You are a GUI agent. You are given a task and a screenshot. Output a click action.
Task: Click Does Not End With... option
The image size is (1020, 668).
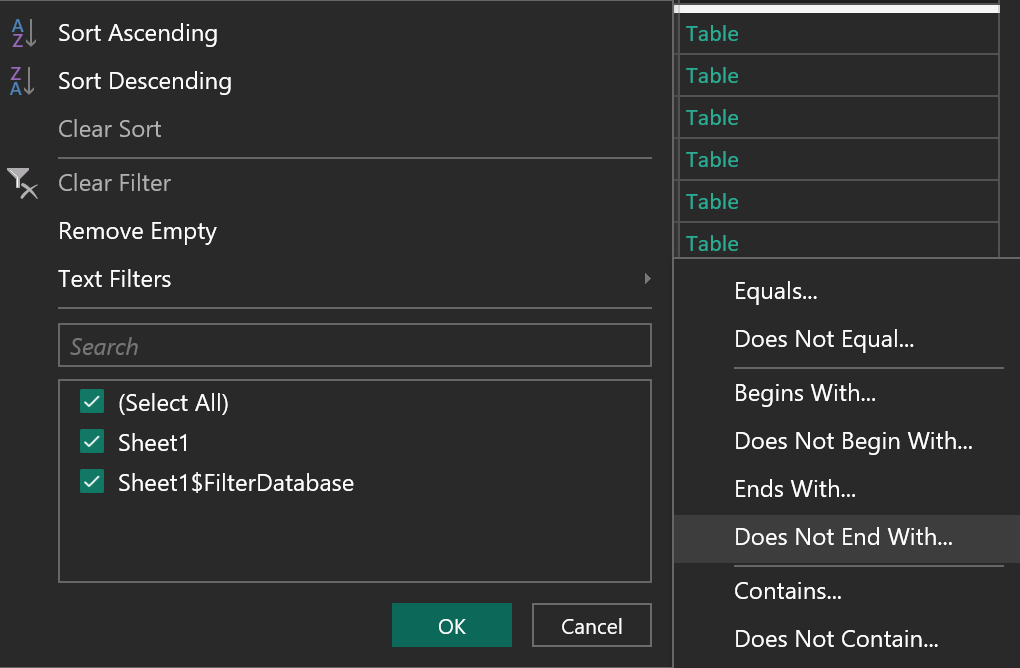point(843,537)
